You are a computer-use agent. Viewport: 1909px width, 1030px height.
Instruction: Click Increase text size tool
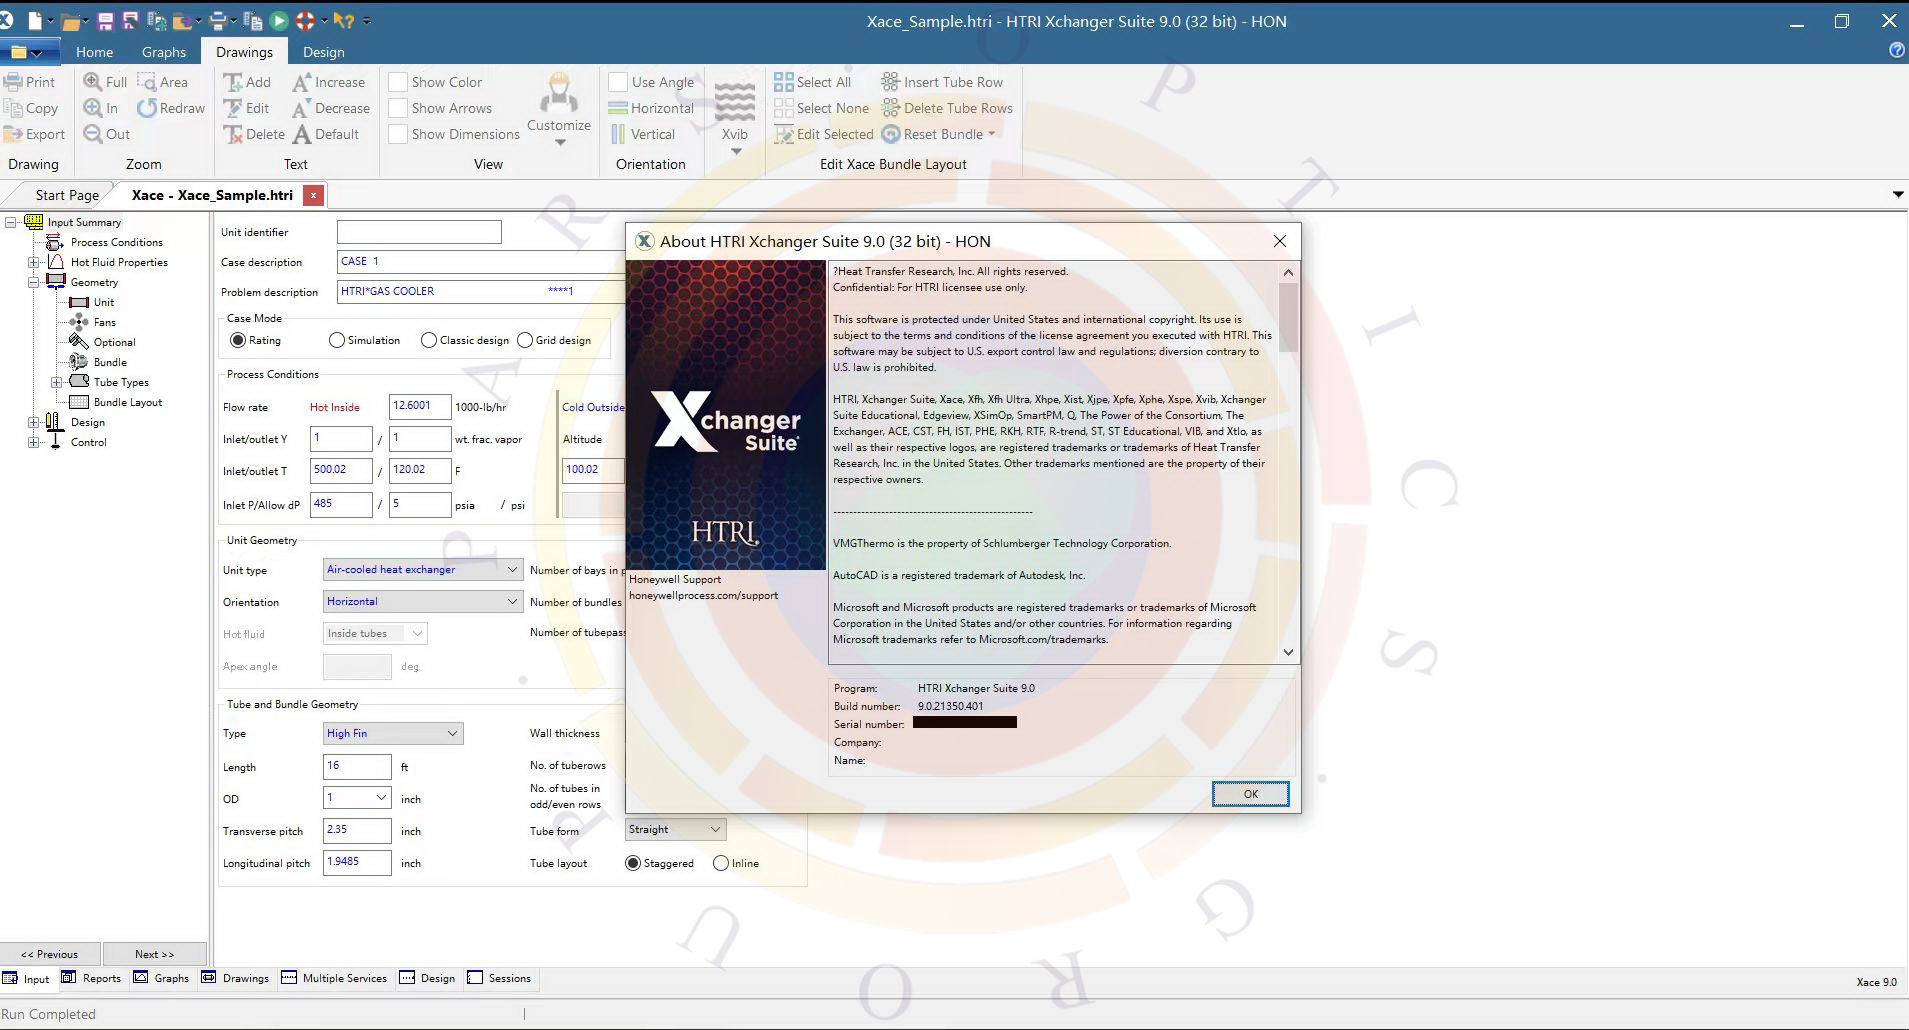(329, 82)
